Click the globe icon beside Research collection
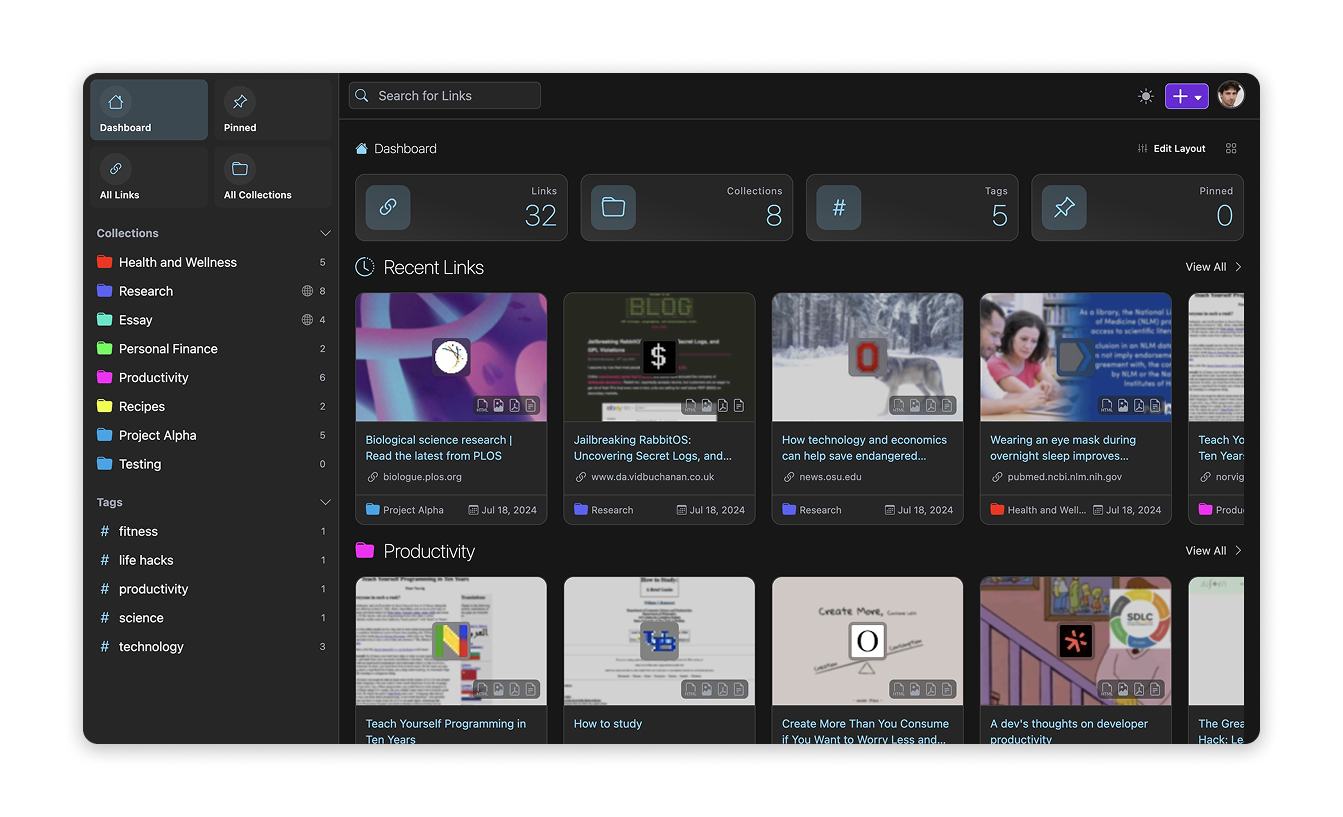 (x=307, y=291)
